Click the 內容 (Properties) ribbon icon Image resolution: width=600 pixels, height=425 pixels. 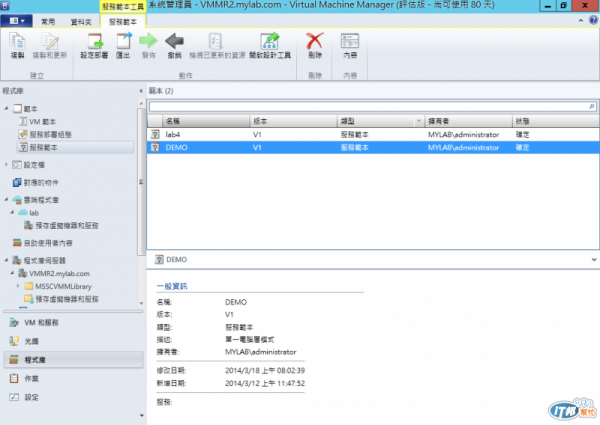click(x=350, y=41)
